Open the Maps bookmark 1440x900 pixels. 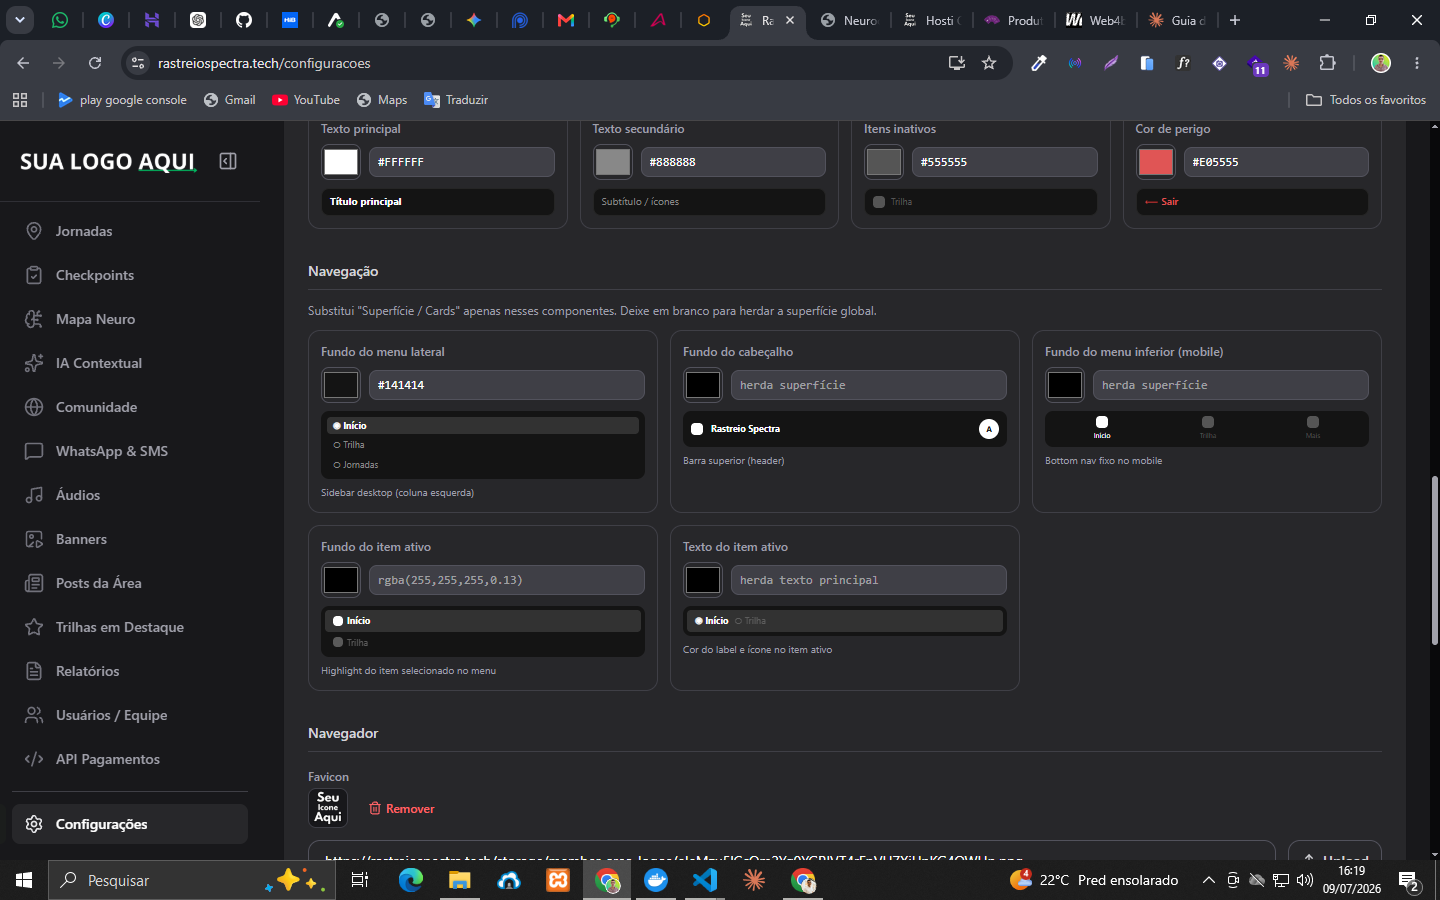click(x=382, y=100)
